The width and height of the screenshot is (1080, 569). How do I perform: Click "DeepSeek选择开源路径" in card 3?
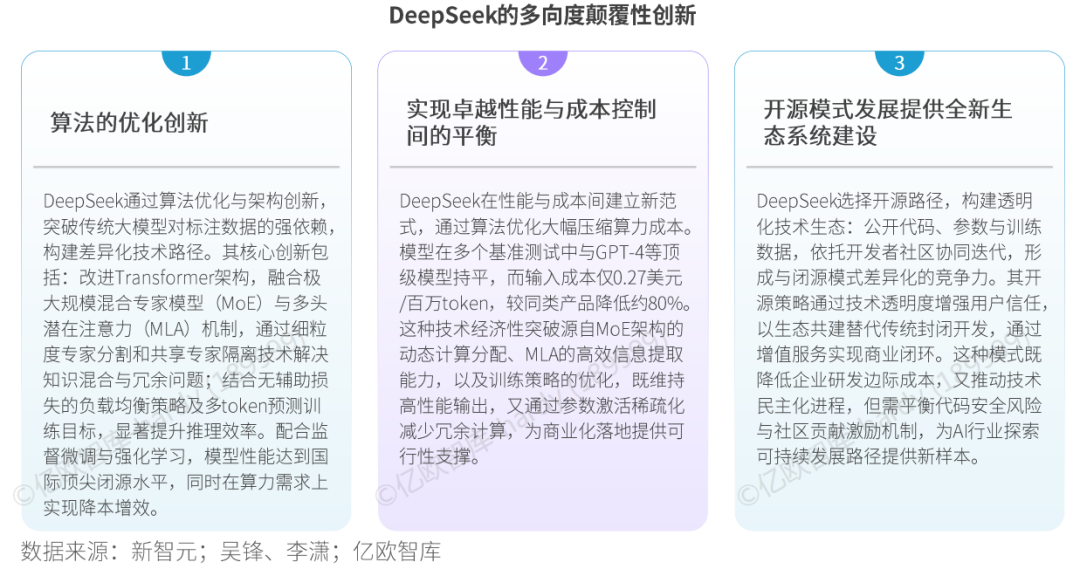tap(850, 201)
